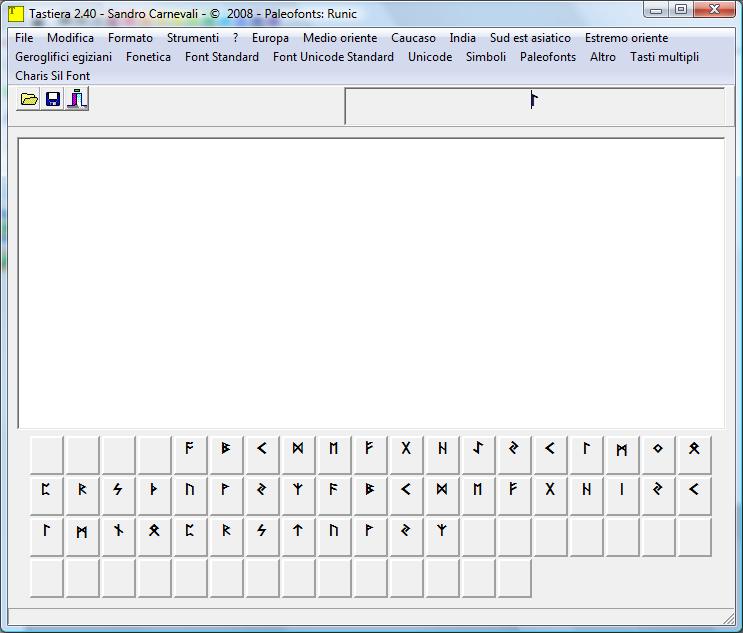
Task: Click the Eihwaz (ᛇ) rune key
Action: coord(478,455)
